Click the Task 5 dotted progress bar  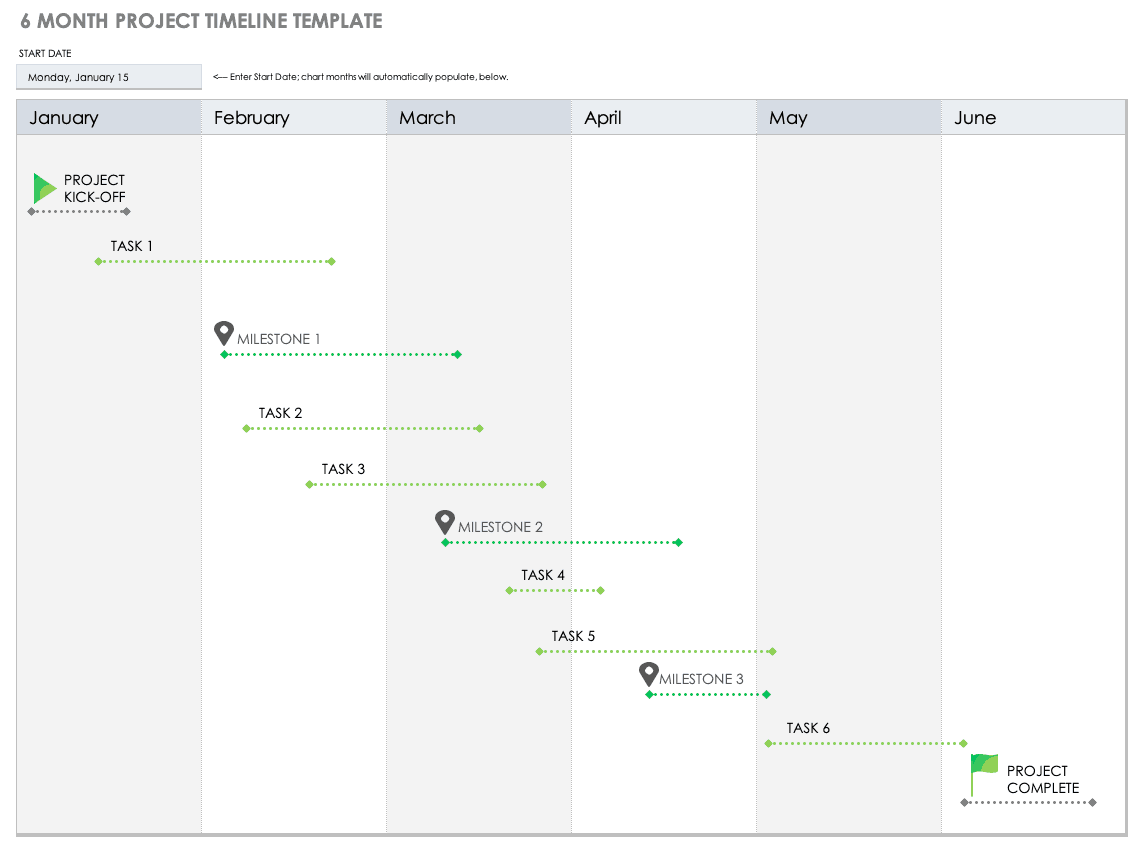tap(655, 650)
